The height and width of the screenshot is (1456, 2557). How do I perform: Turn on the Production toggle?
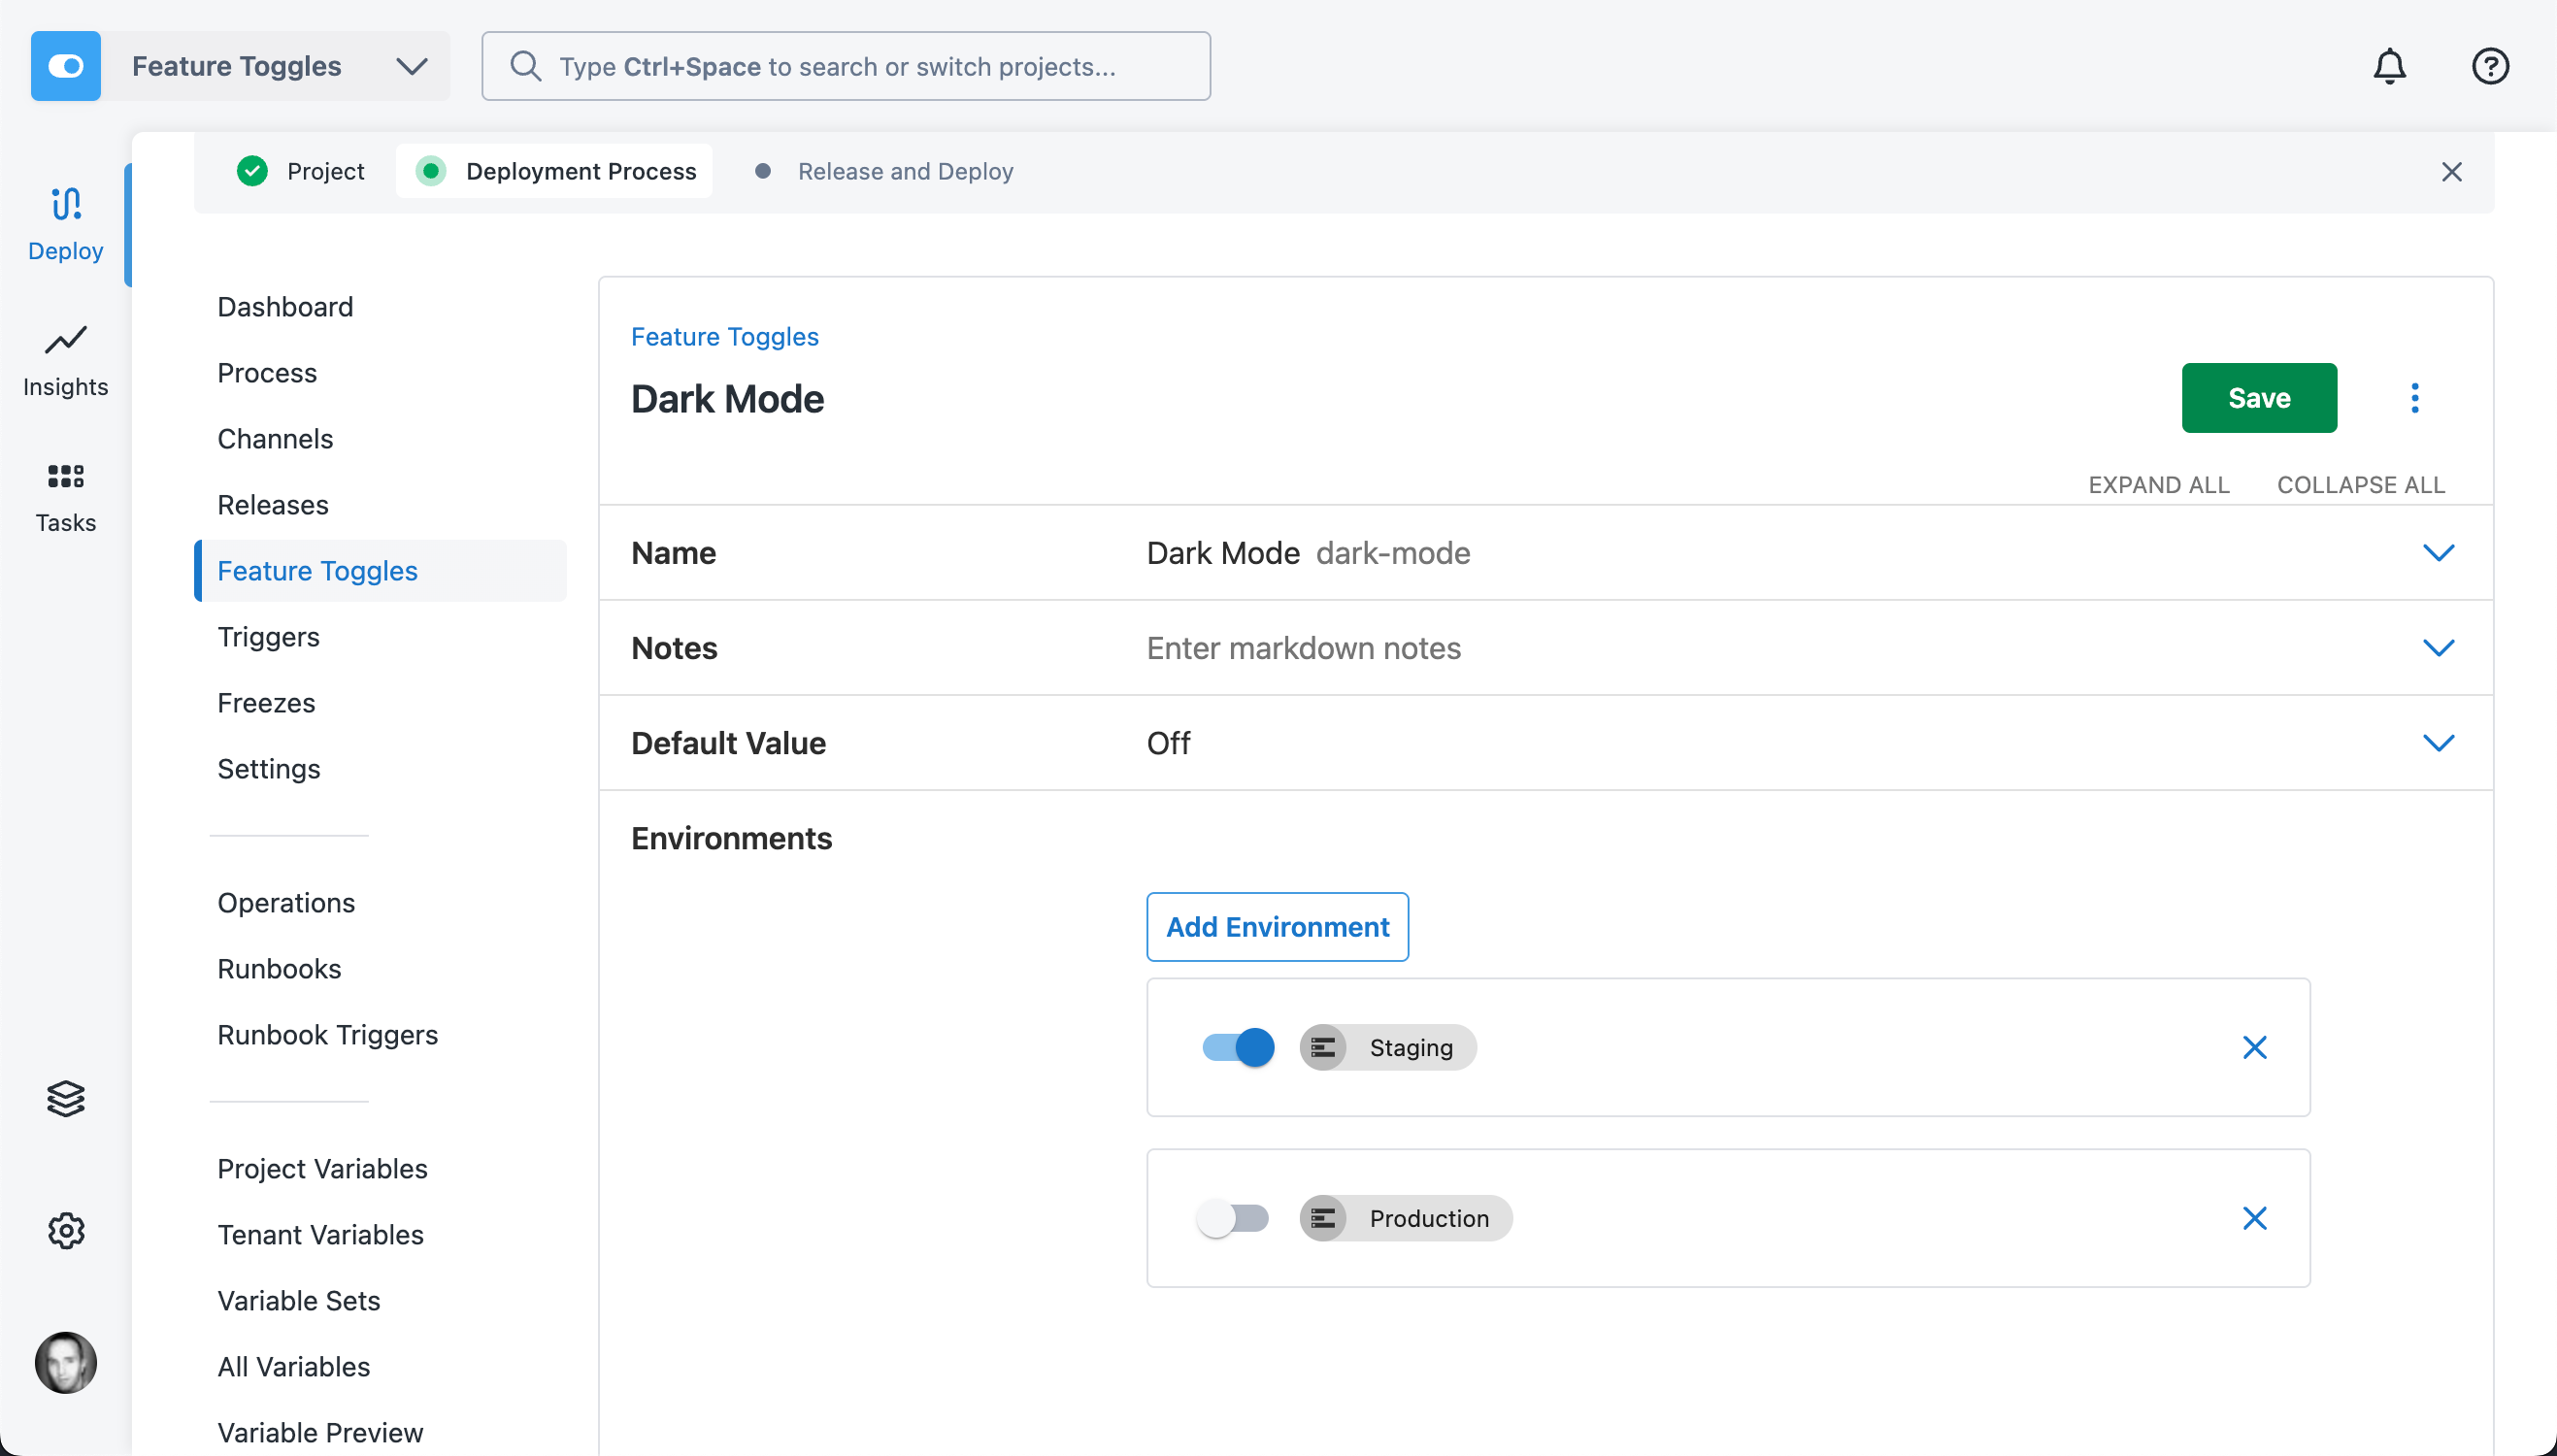pyautogui.click(x=1233, y=1218)
